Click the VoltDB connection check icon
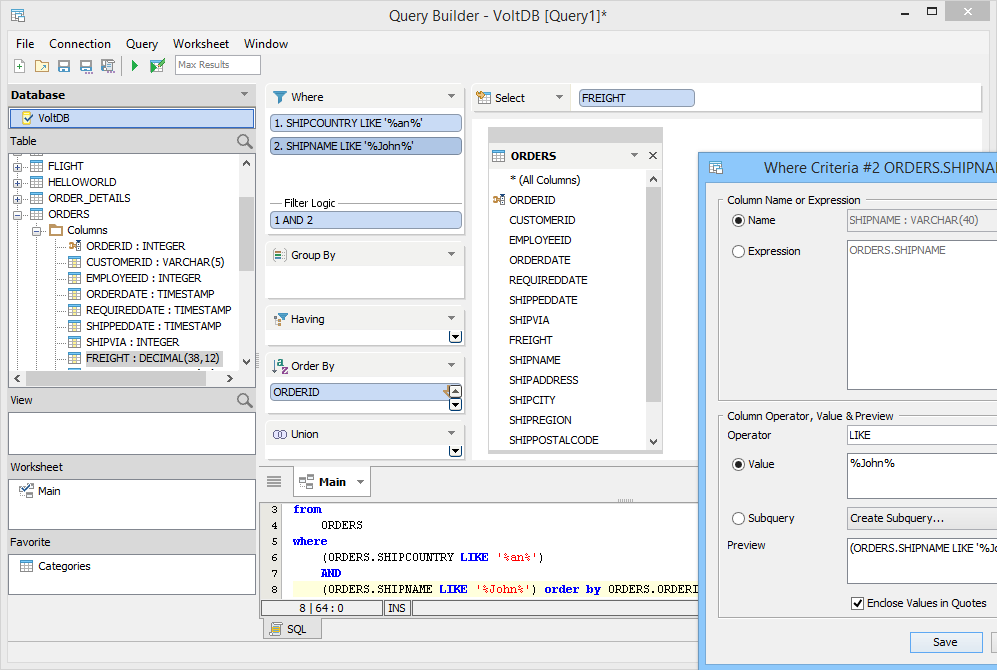The height and width of the screenshot is (670, 997). pos(27,118)
